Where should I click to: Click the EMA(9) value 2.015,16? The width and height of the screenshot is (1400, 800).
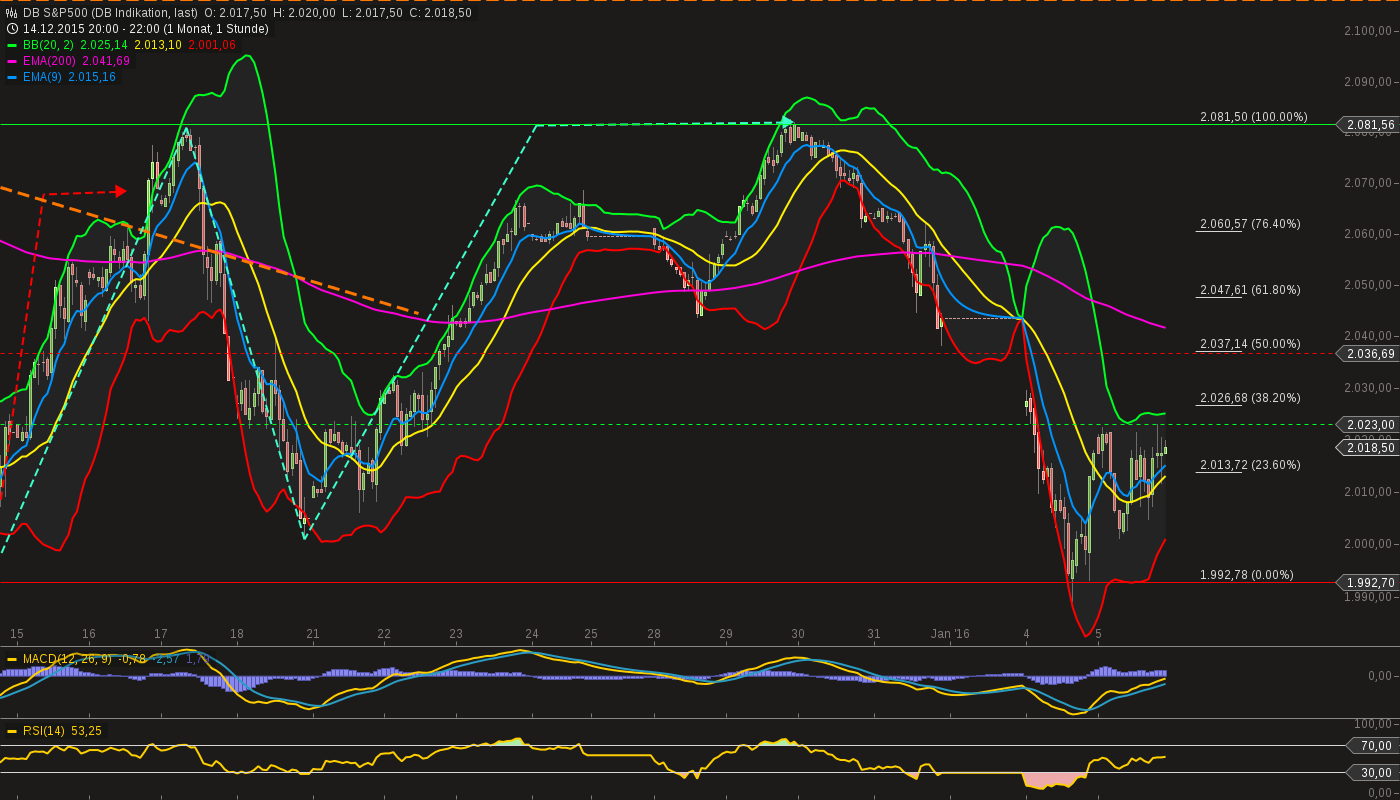pyautogui.click(x=92, y=77)
